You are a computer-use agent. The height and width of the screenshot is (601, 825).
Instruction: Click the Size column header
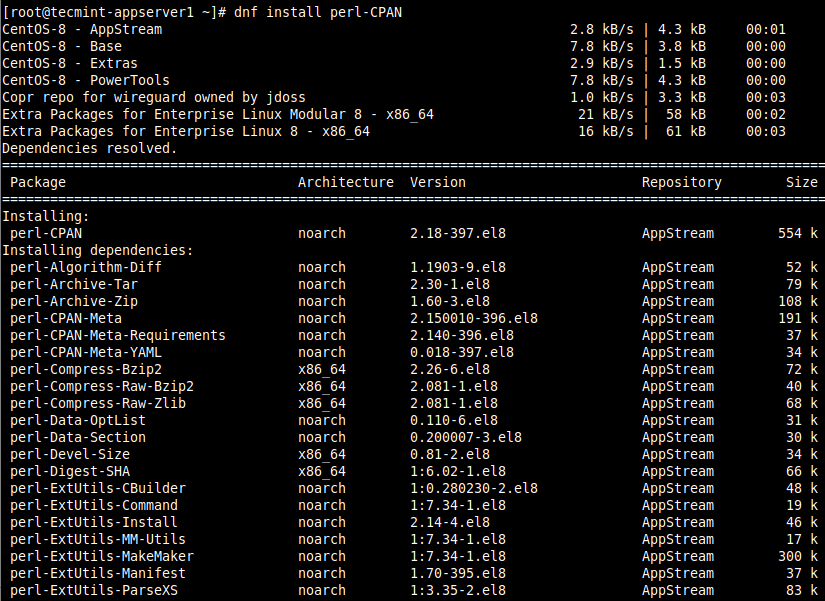[801, 182]
